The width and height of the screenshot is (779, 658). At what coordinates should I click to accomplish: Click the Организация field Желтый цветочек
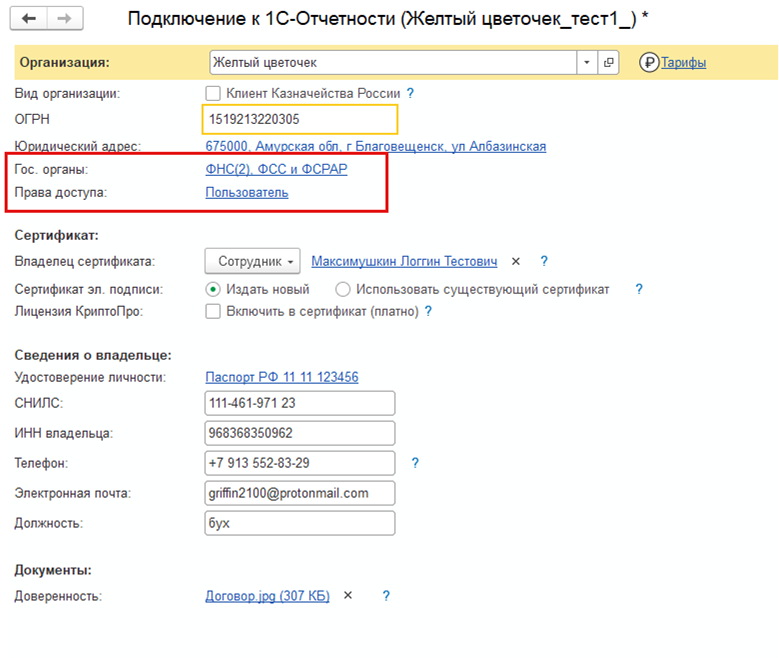pos(393,63)
